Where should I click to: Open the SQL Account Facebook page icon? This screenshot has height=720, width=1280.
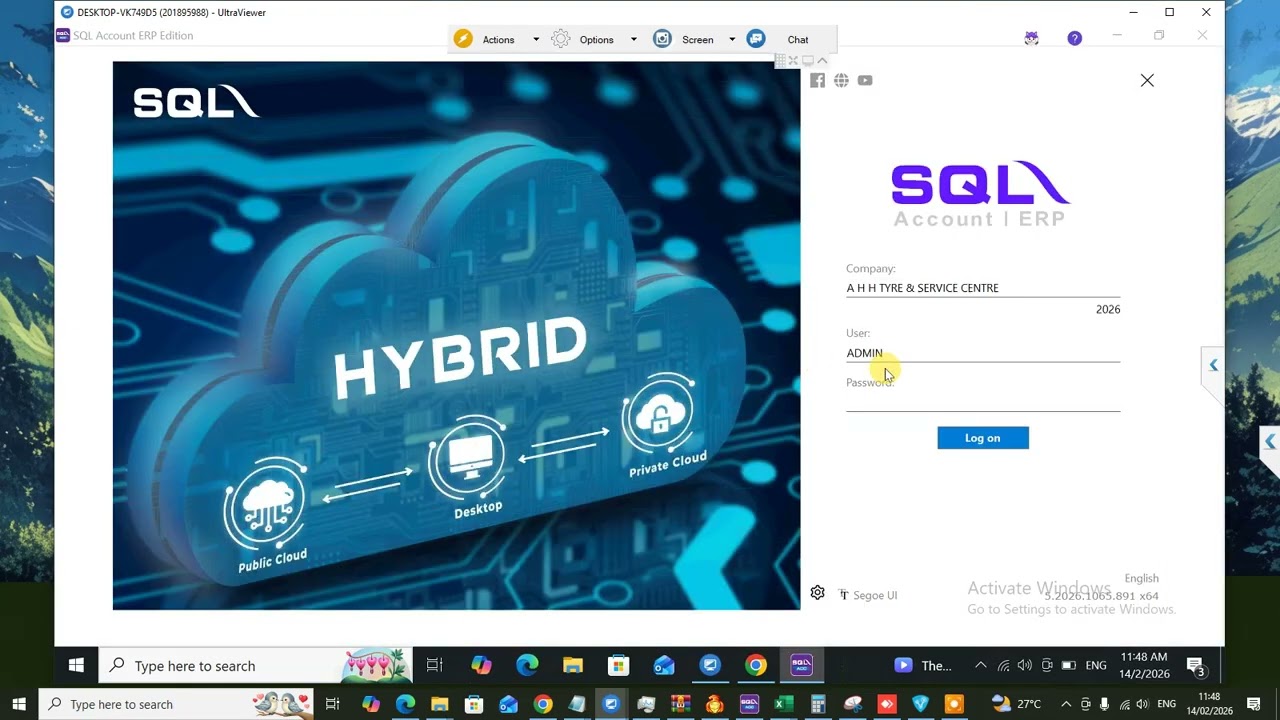point(817,80)
